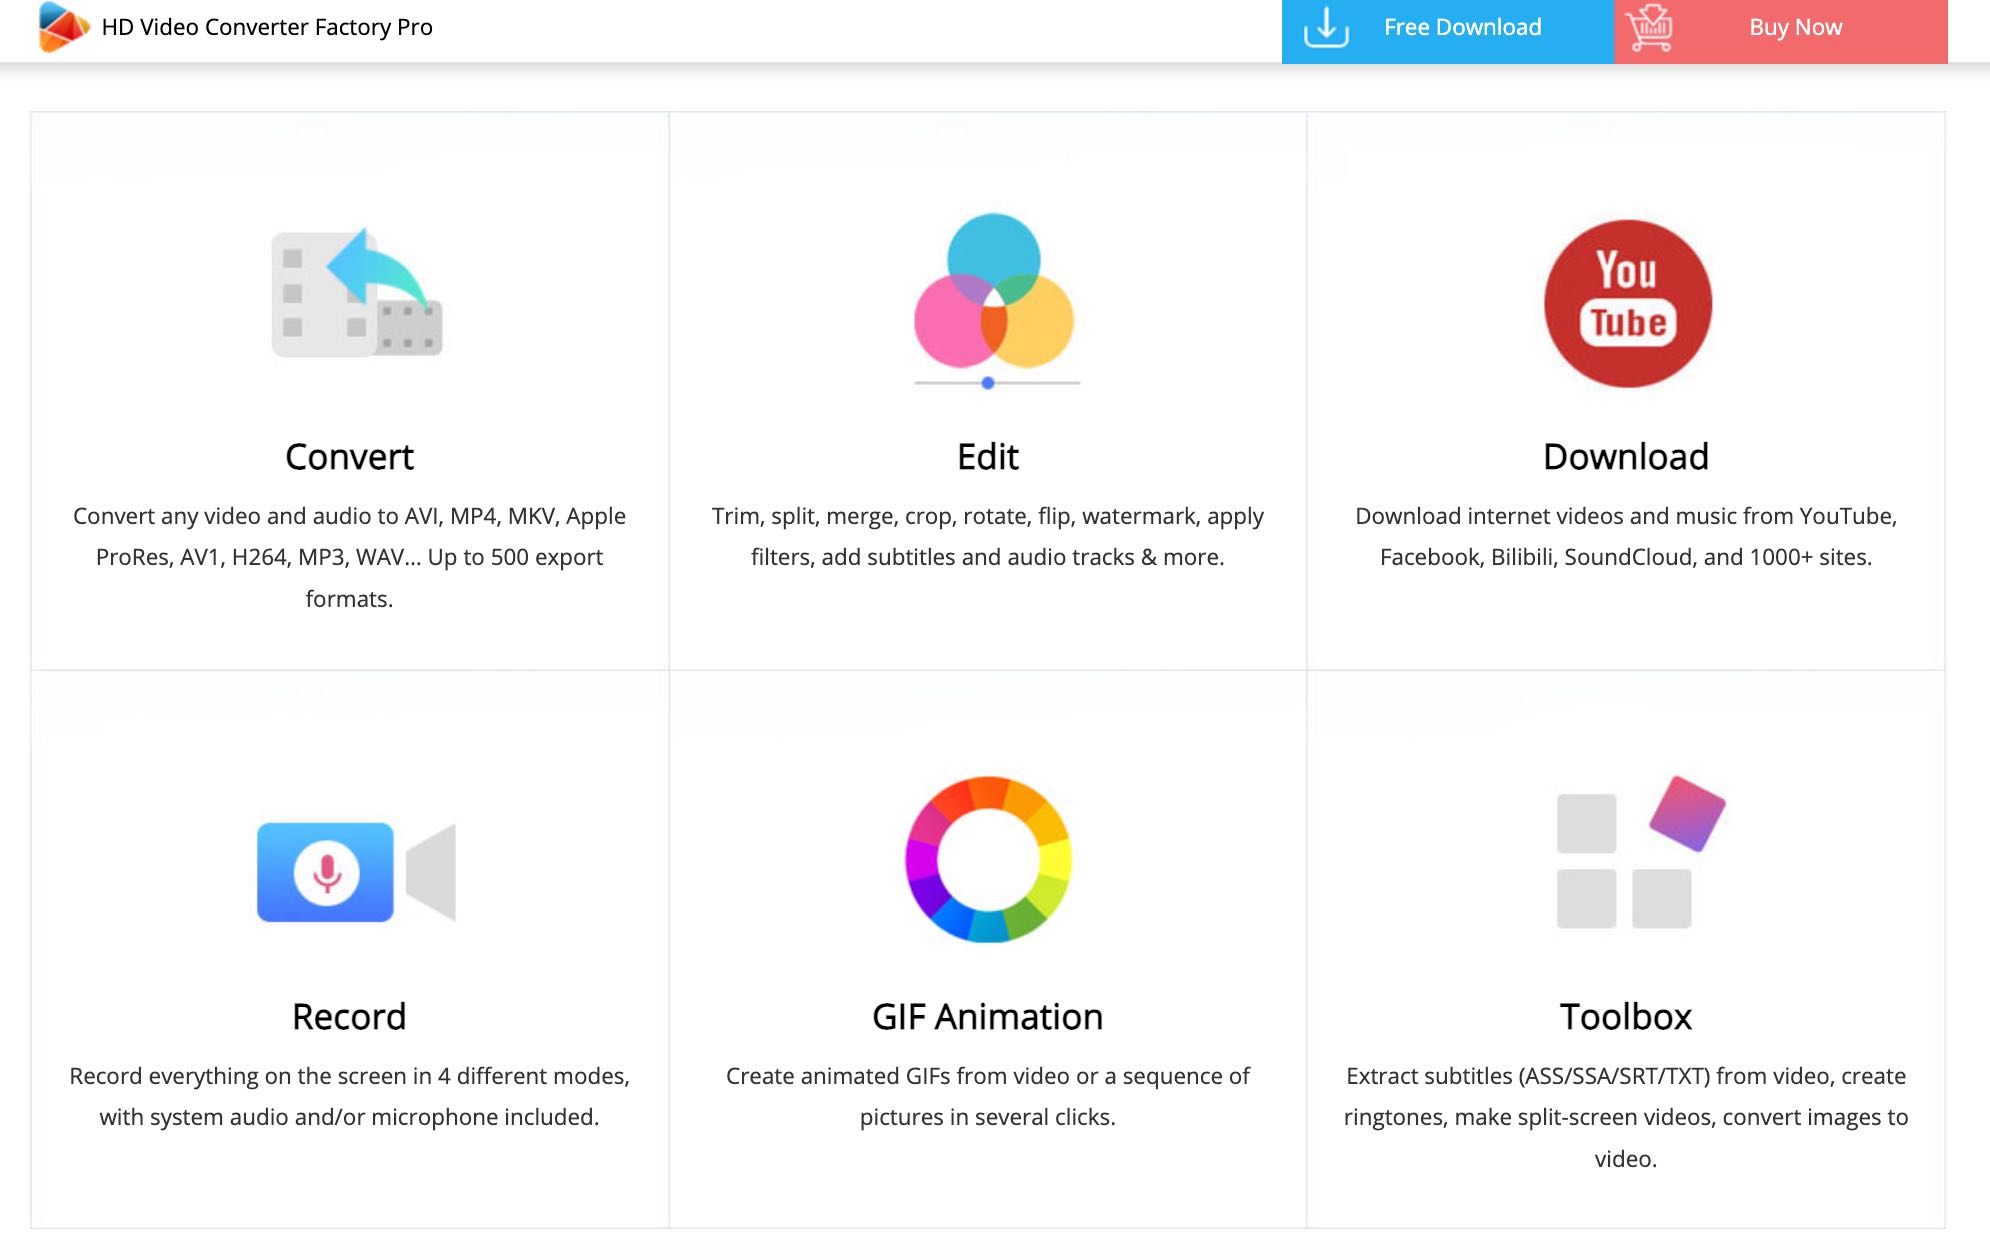This screenshot has height=1260, width=1990.
Task: Click the description starting 'Record everything on the screen'
Action: click(x=349, y=1096)
